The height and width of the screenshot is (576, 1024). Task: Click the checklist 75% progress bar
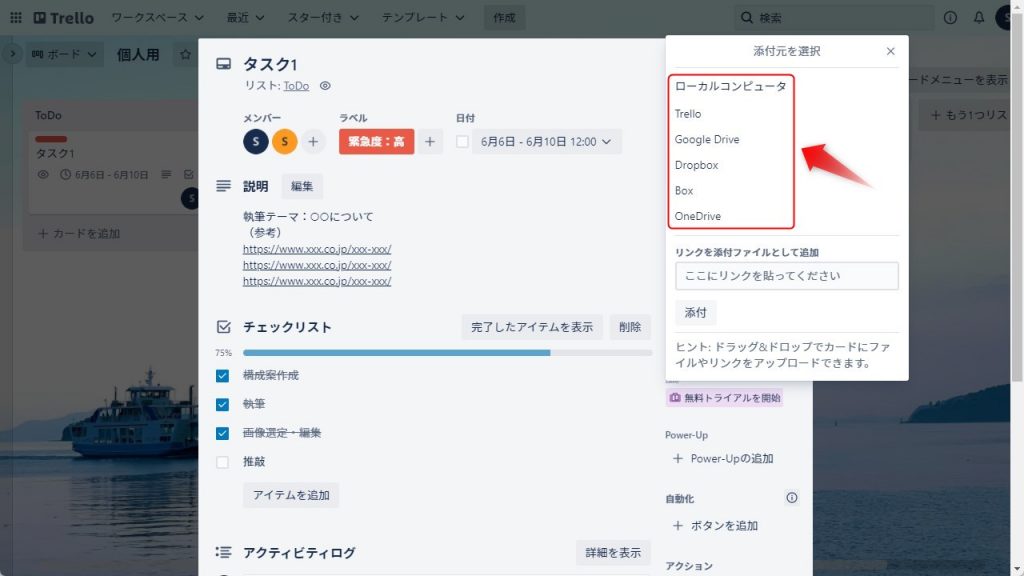[447, 353]
